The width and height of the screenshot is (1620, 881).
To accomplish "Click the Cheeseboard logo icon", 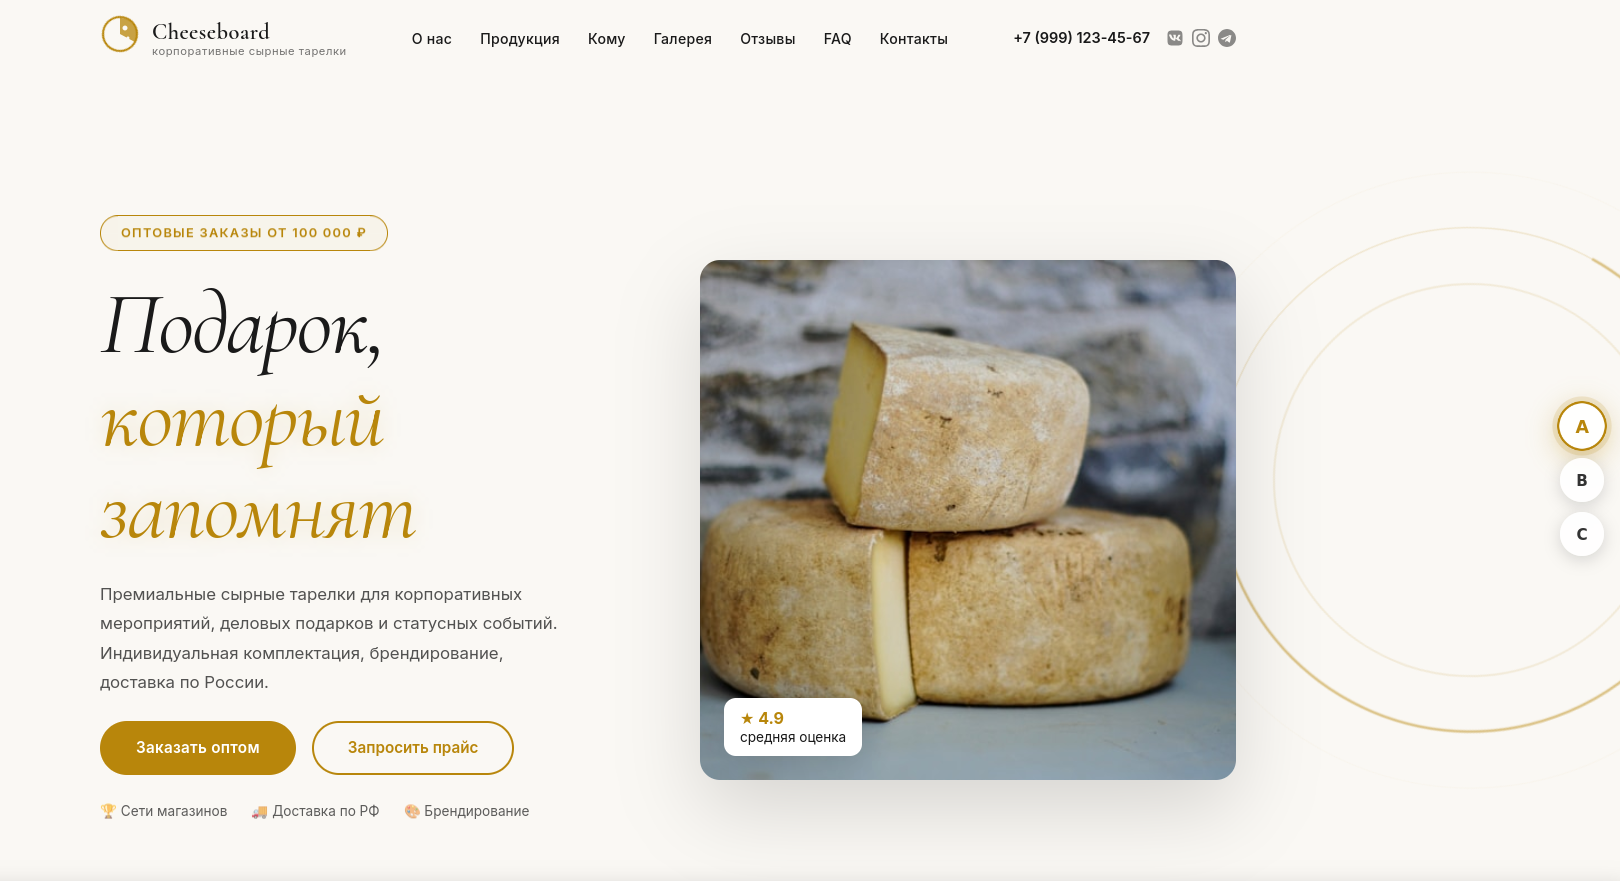I will 120,34.
